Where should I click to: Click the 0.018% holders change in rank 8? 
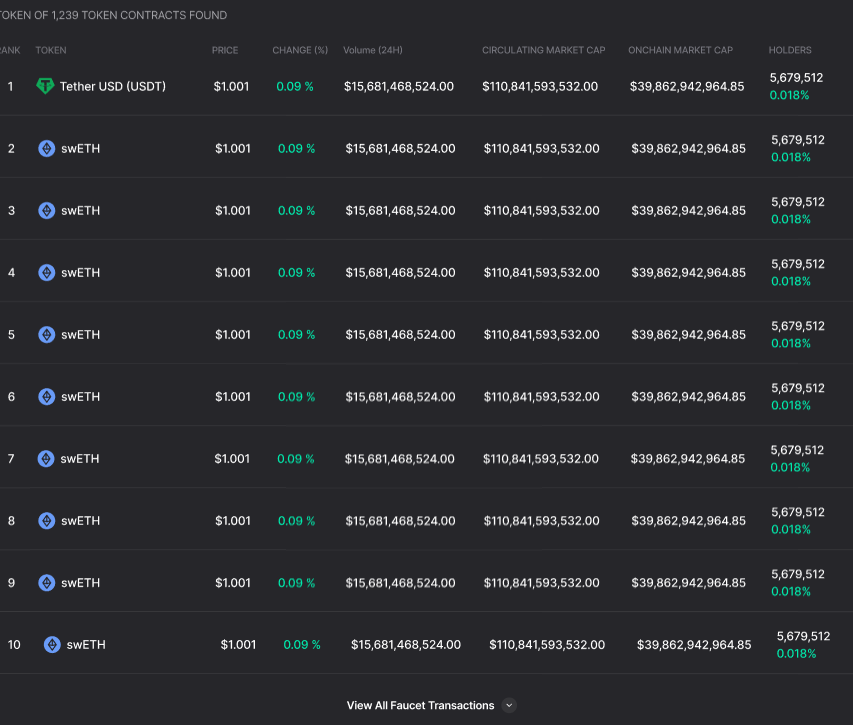[791, 529]
